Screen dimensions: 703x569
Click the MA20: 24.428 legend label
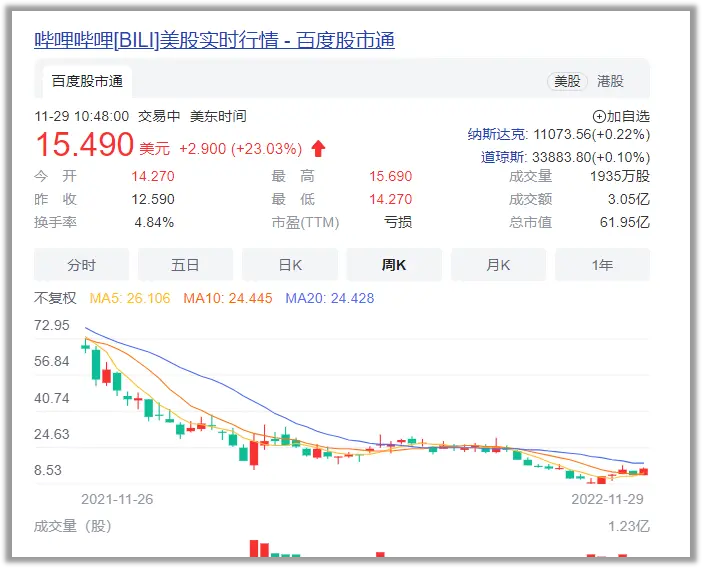(330, 298)
